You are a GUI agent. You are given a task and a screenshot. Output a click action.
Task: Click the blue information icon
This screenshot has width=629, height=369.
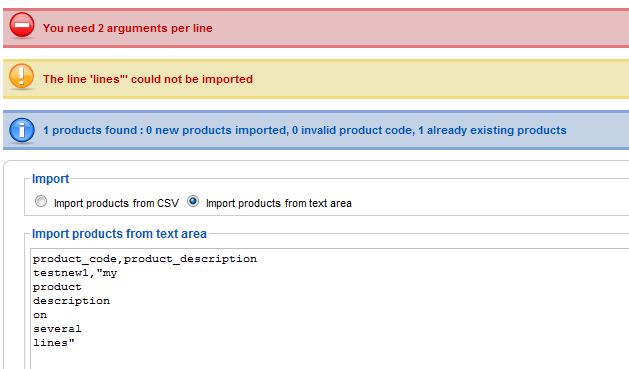tap(22, 130)
